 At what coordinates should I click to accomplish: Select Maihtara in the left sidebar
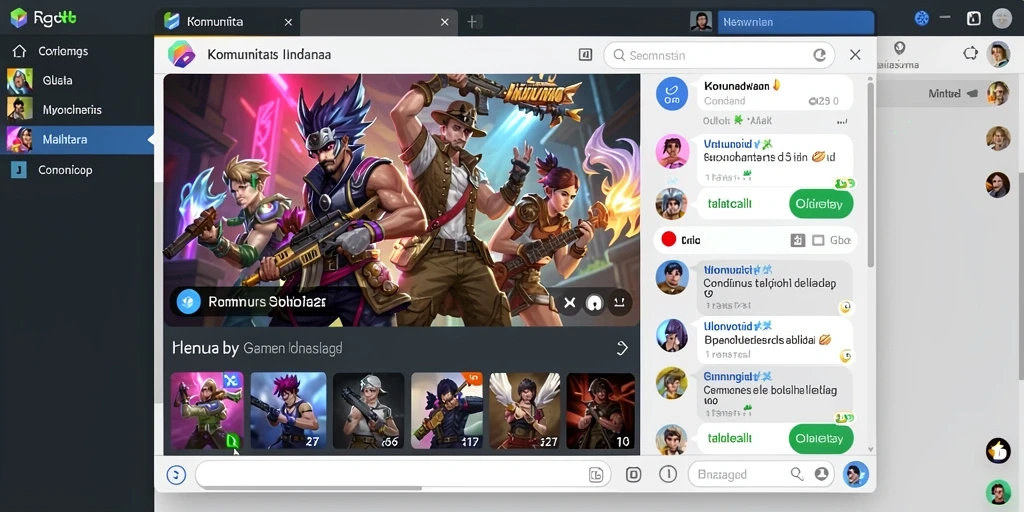(x=76, y=140)
